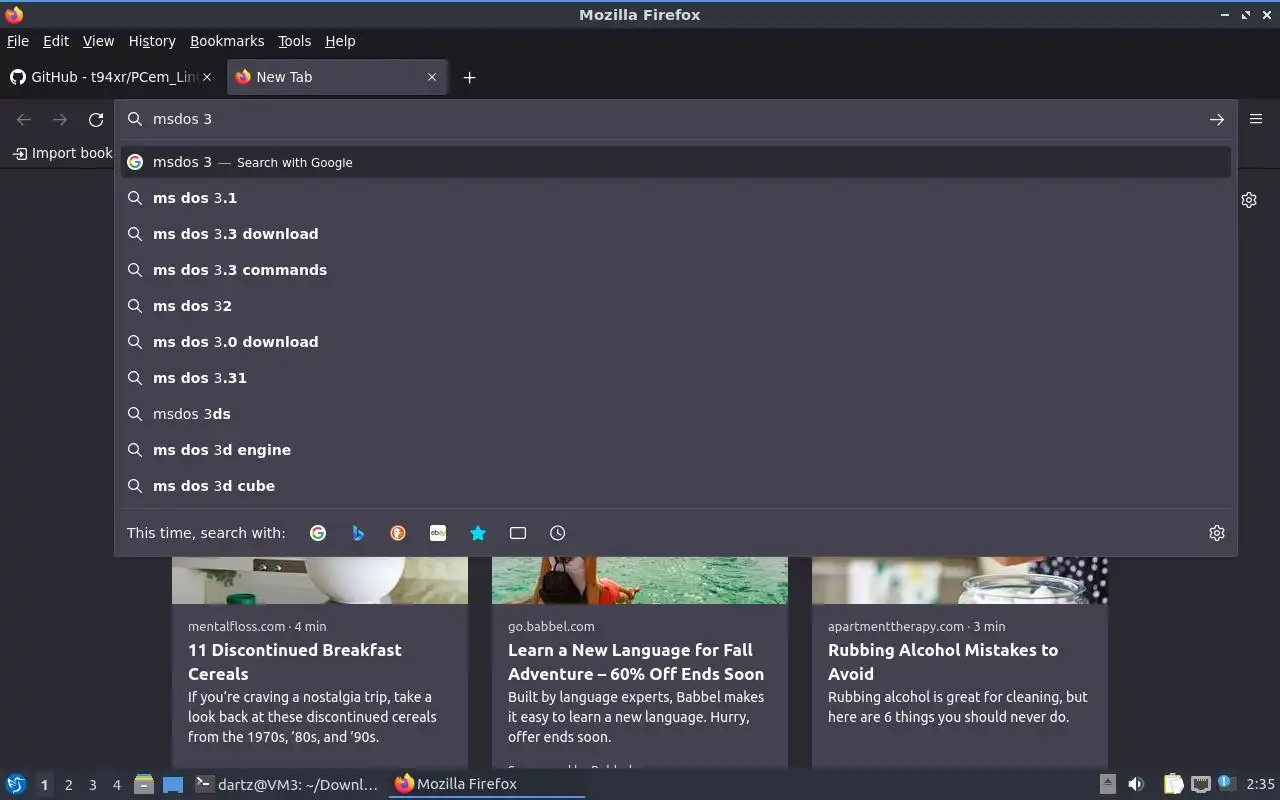Search this time with Bing icon
Image resolution: width=1280 pixels, height=800 pixels.
tap(358, 533)
